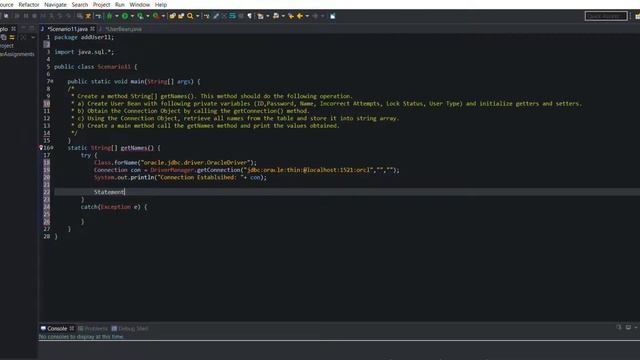
Task: Click Collapse All in Package Explorer
Action: tap(3, 37)
